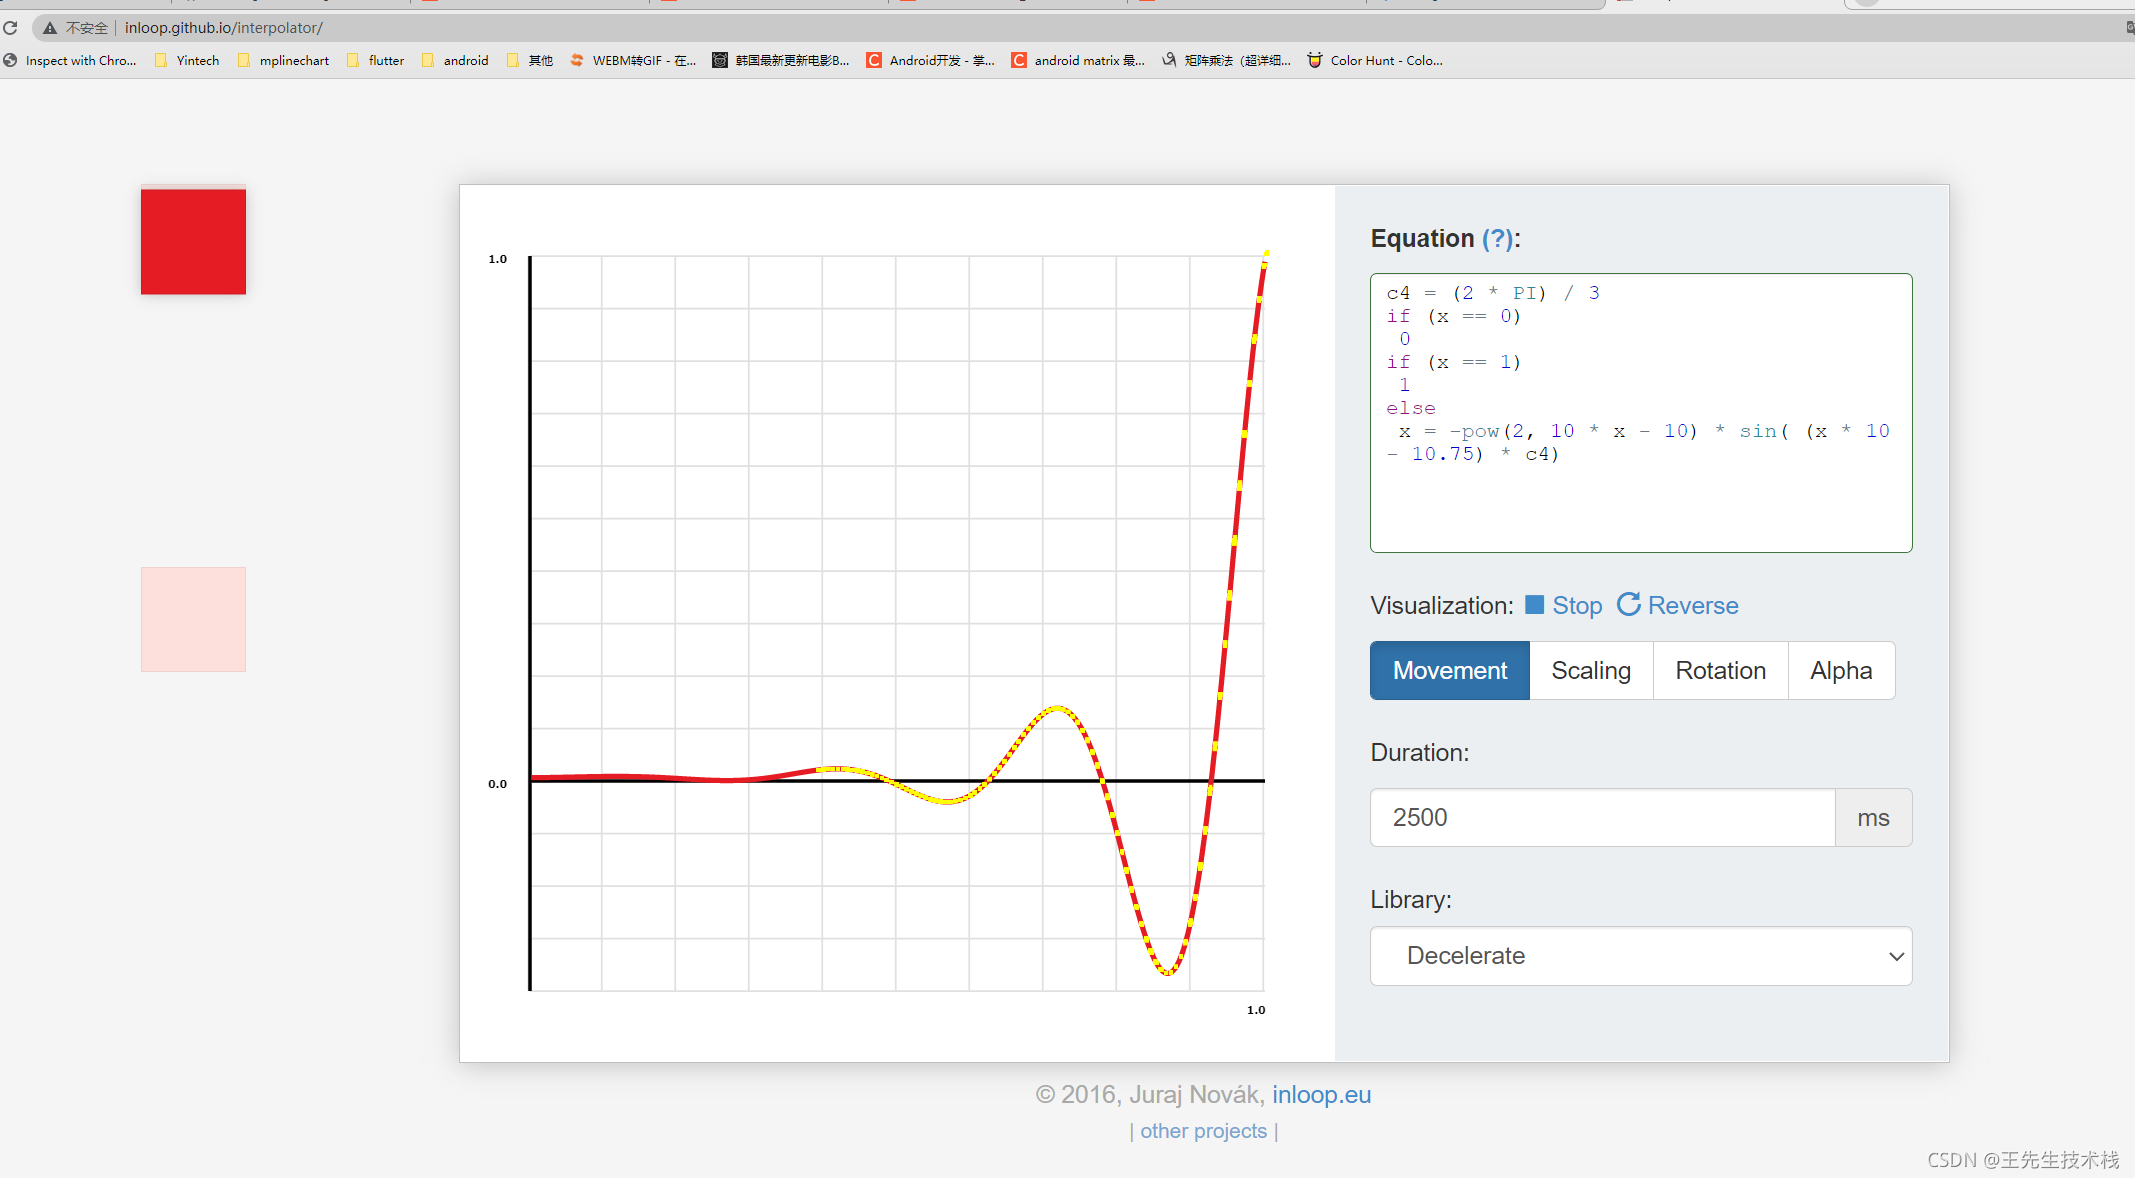Click the browser reload icon

pos(10,28)
